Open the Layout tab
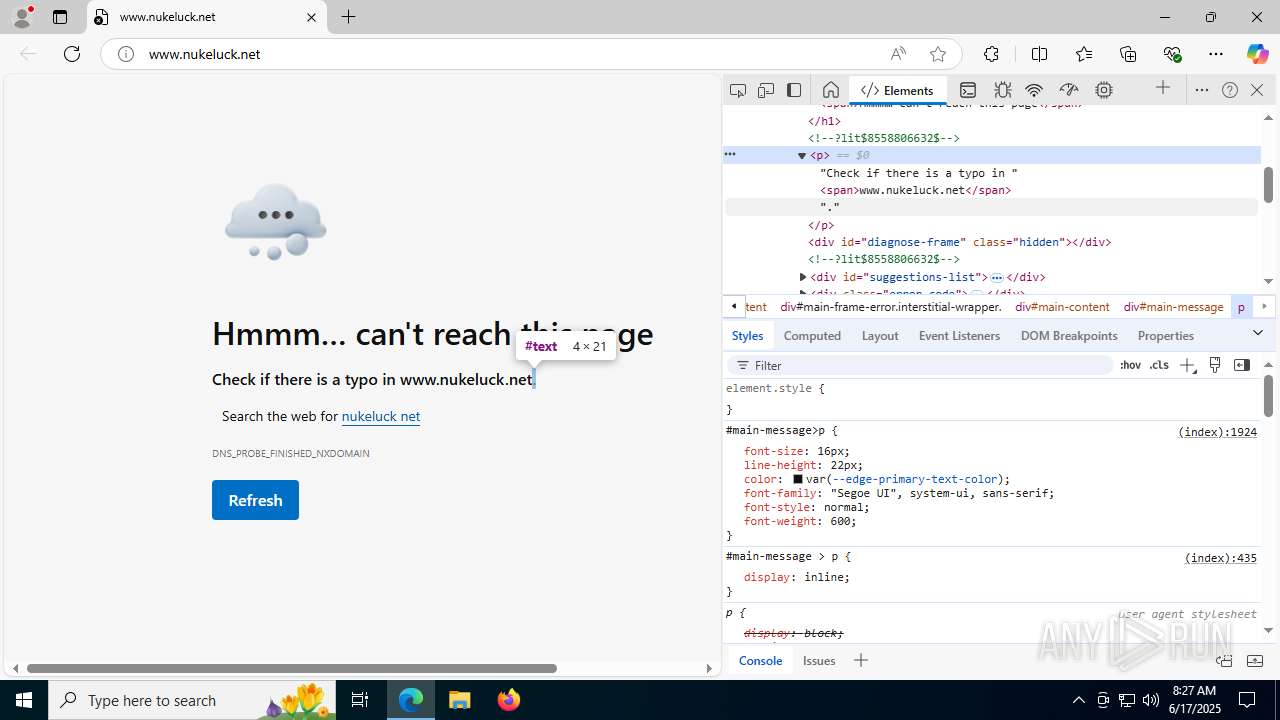The height and width of the screenshot is (720, 1280). (880, 336)
